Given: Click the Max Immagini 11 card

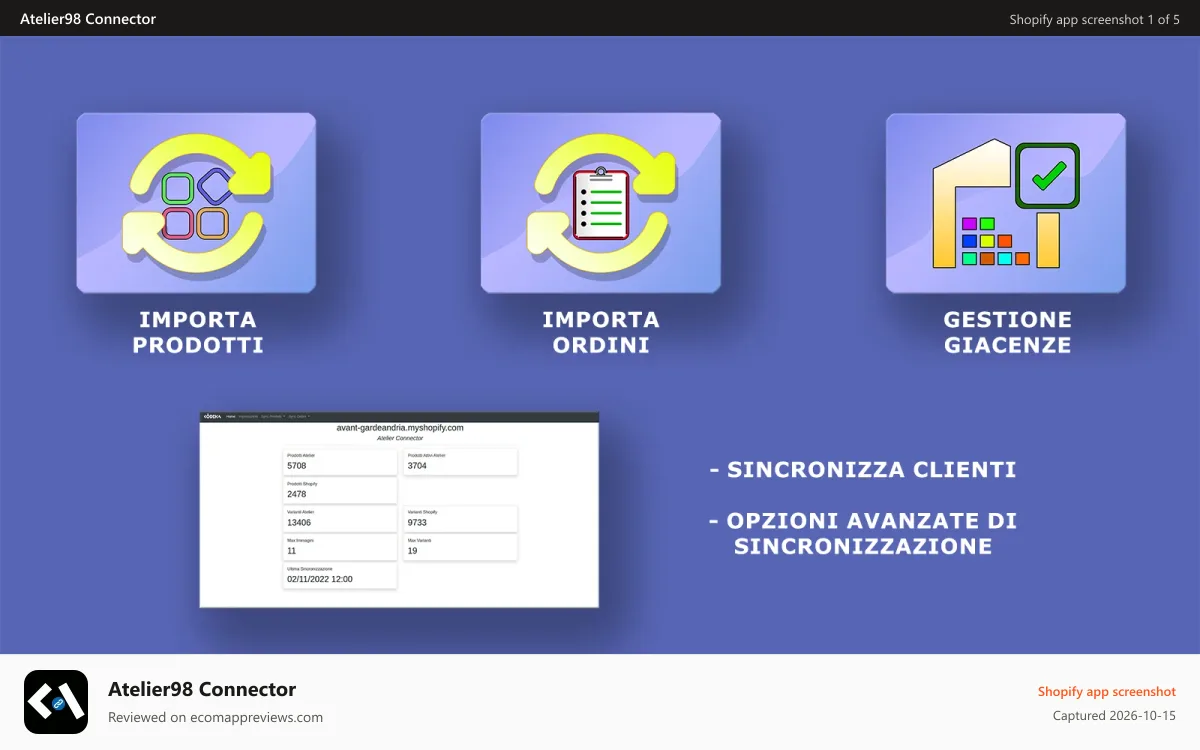Looking at the screenshot, I should (340, 547).
